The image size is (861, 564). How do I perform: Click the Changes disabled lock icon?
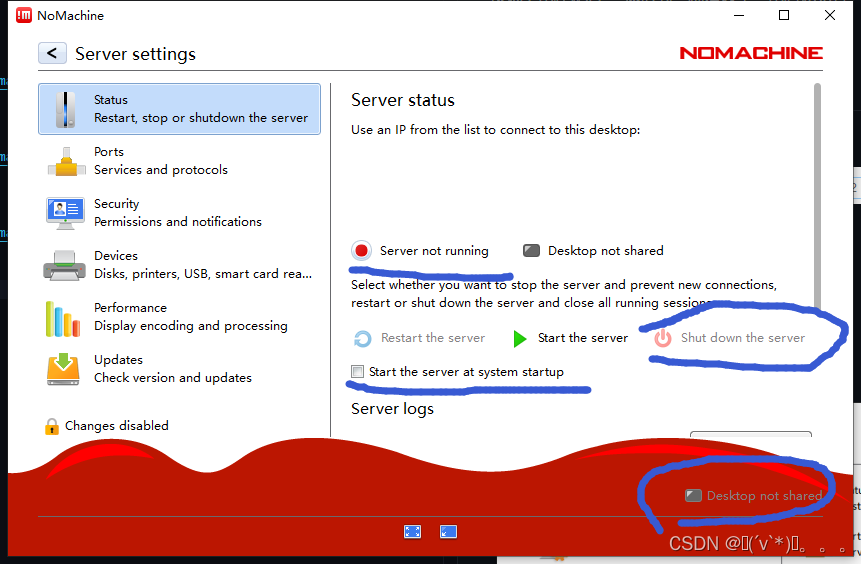(x=52, y=426)
